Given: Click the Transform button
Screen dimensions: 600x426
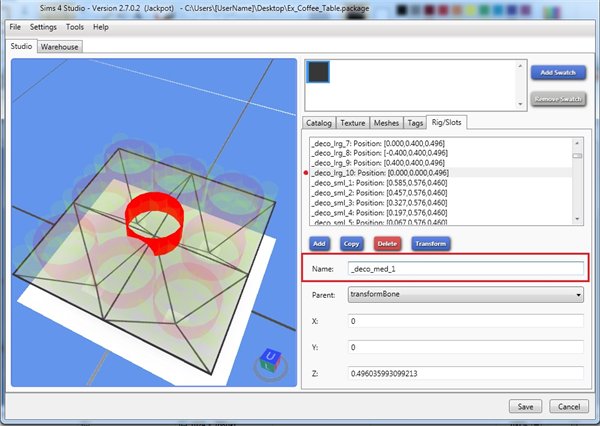Looking at the screenshot, I should click(x=430, y=243).
